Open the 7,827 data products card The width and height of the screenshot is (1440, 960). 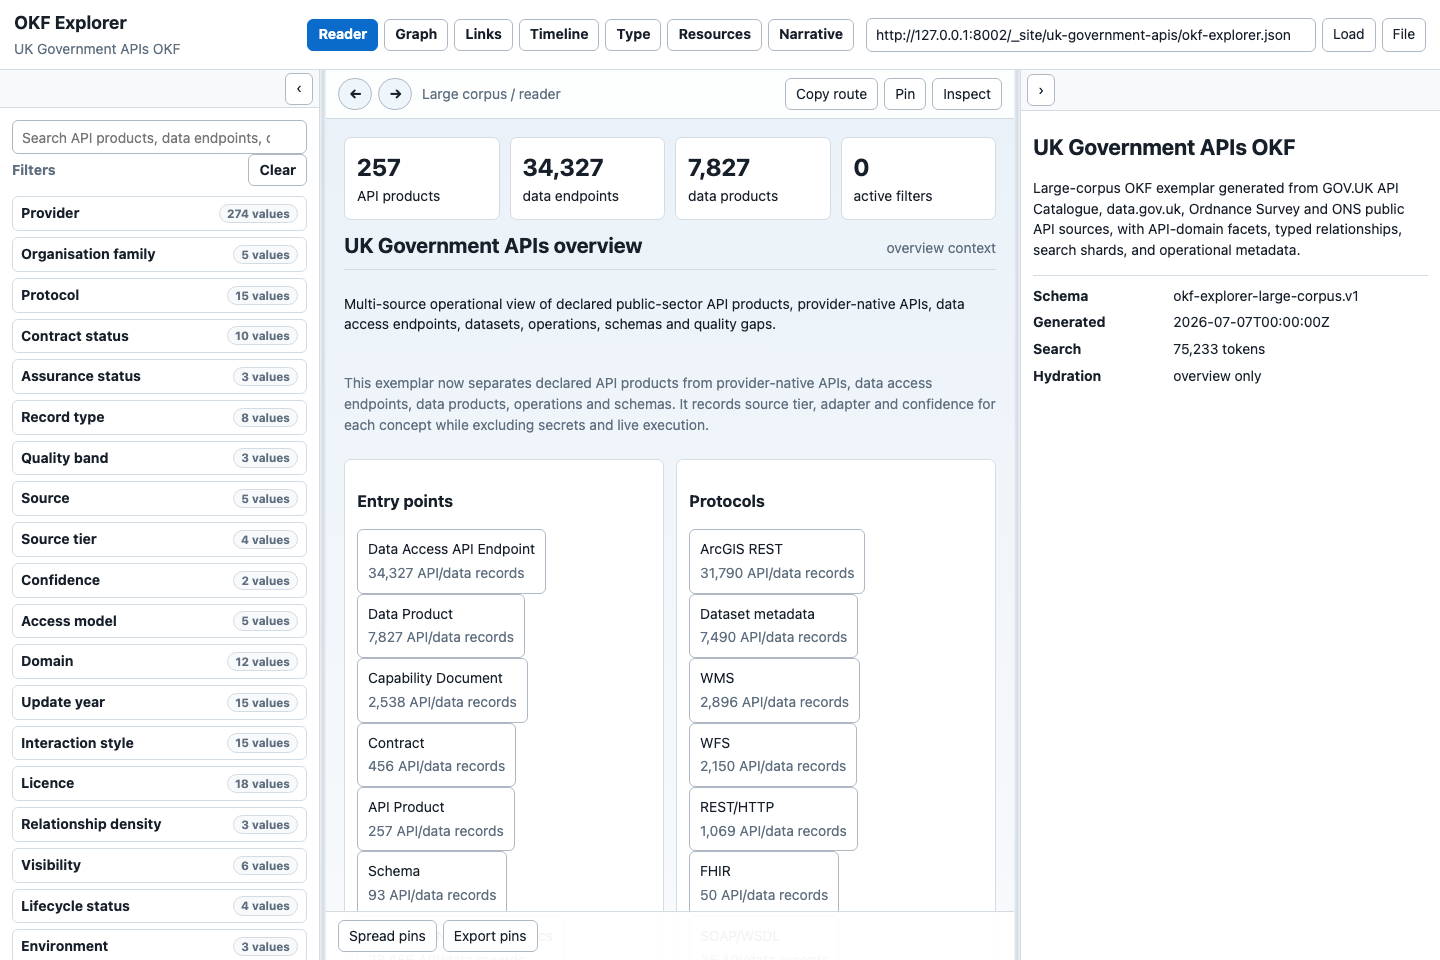click(753, 179)
